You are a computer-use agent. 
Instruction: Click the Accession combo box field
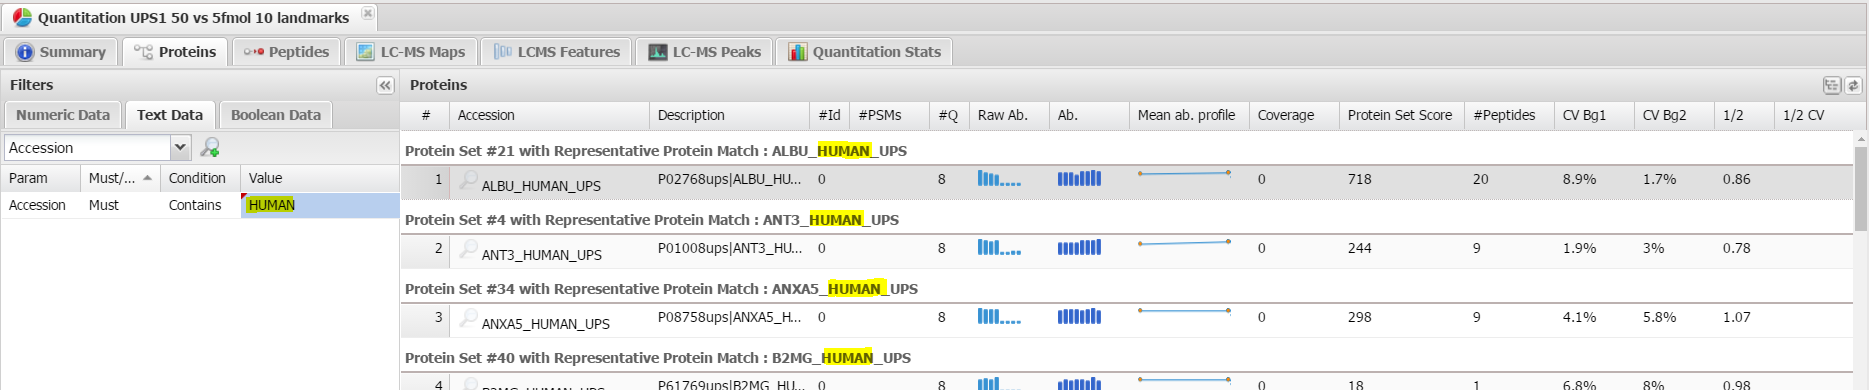tap(88, 148)
